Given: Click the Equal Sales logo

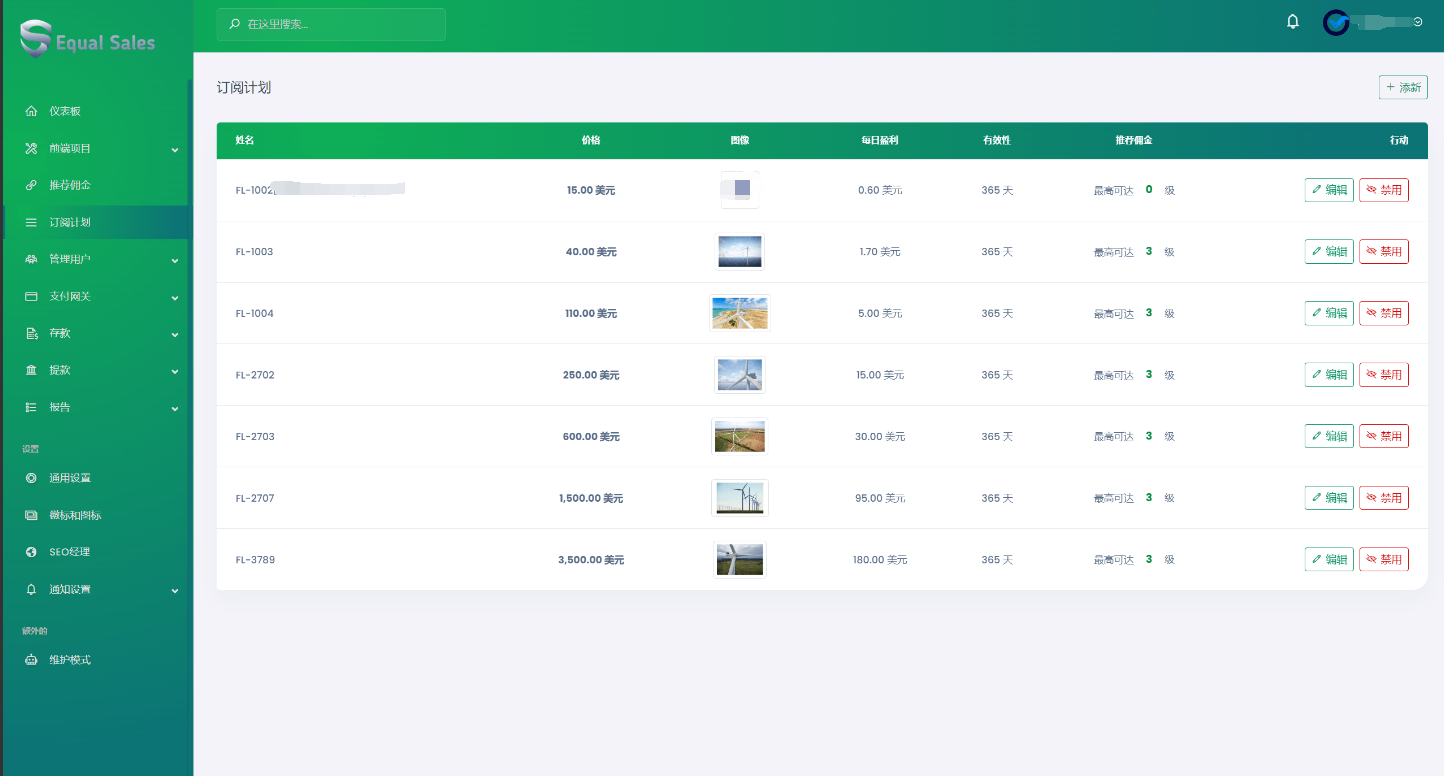Looking at the screenshot, I should pos(88,40).
